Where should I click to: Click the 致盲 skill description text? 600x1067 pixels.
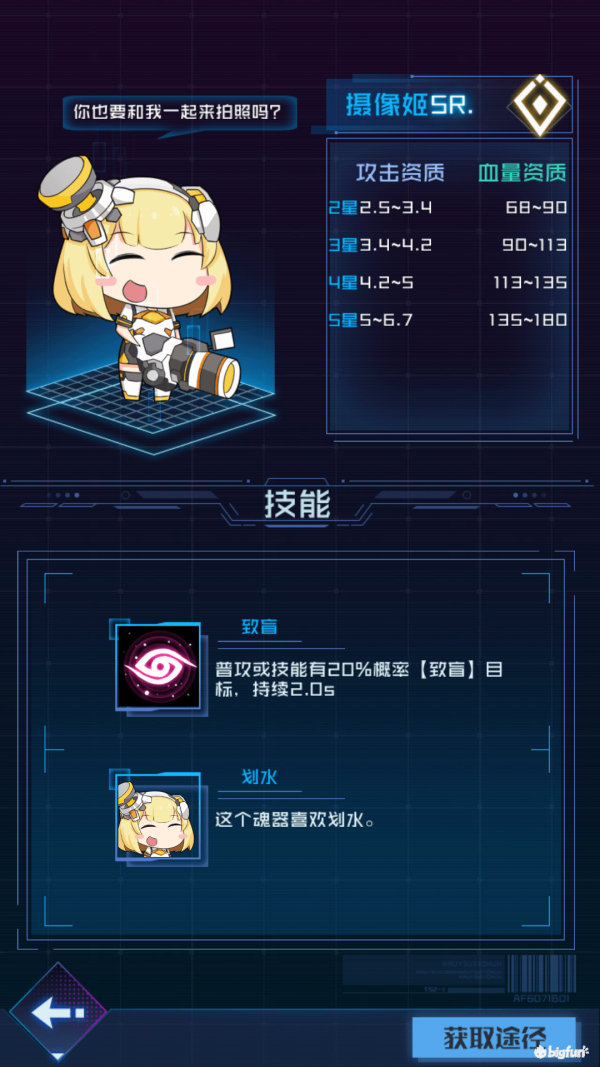[x=359, y=679]
